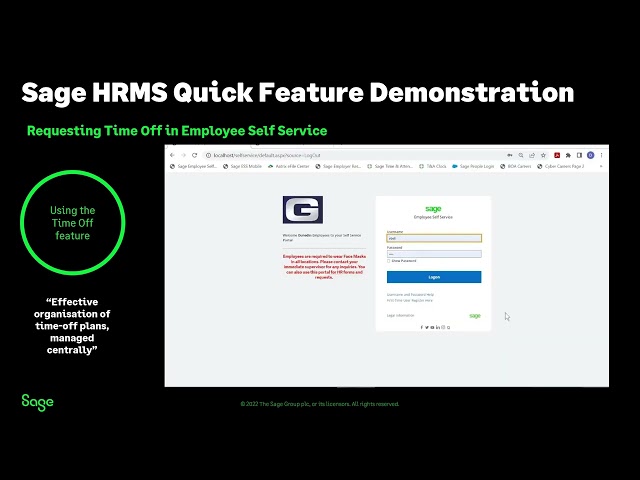Open the saved password key icon

pos(510,156)
